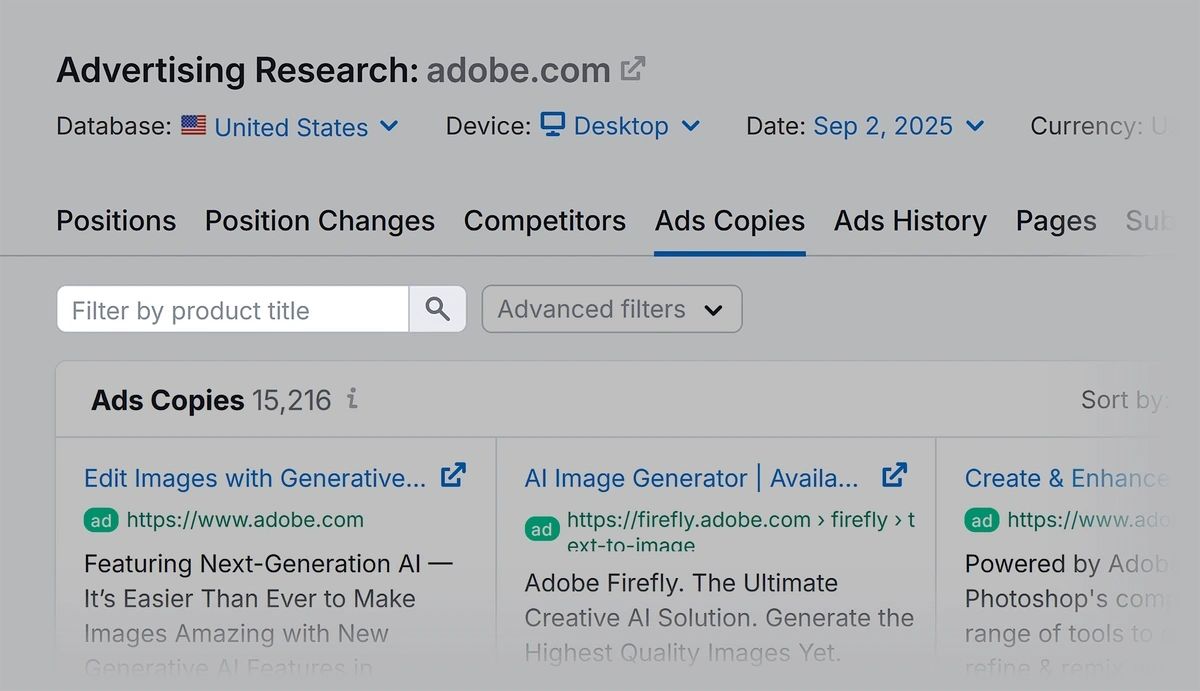The width and height of the screenshot is (1200, 691).
Task: Open adobe.com external link icon in title
Action: coord(633,69)
